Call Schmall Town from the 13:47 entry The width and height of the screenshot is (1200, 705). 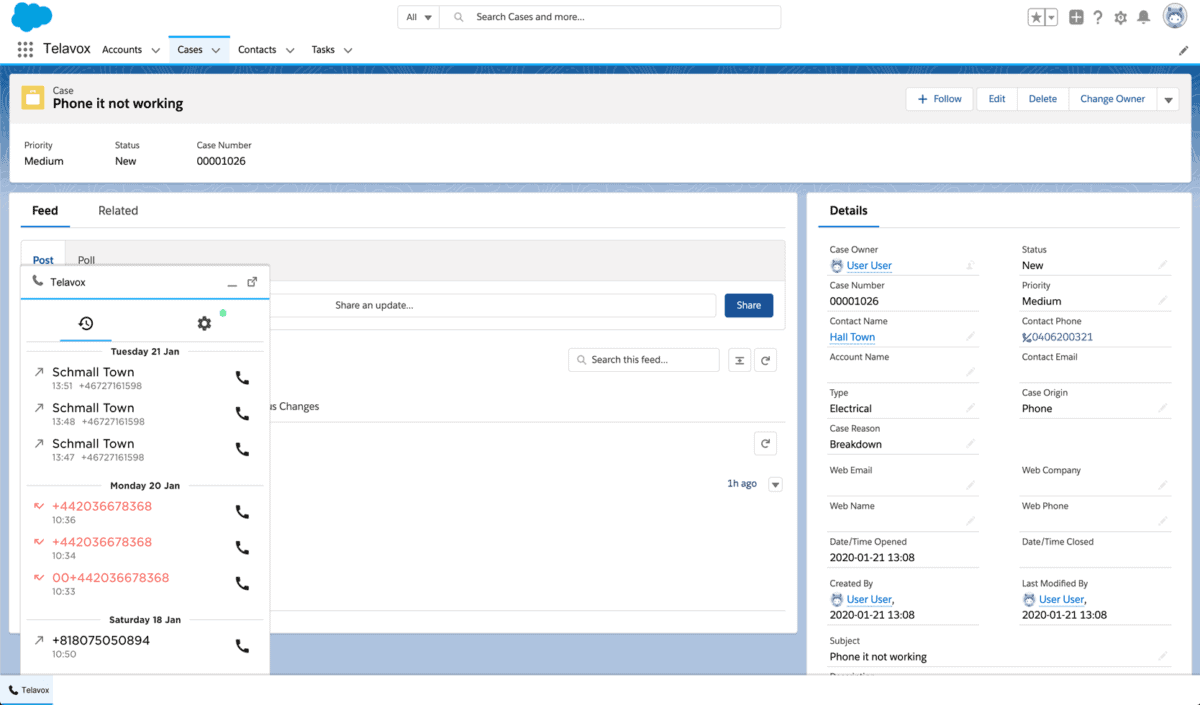point(242,450)
